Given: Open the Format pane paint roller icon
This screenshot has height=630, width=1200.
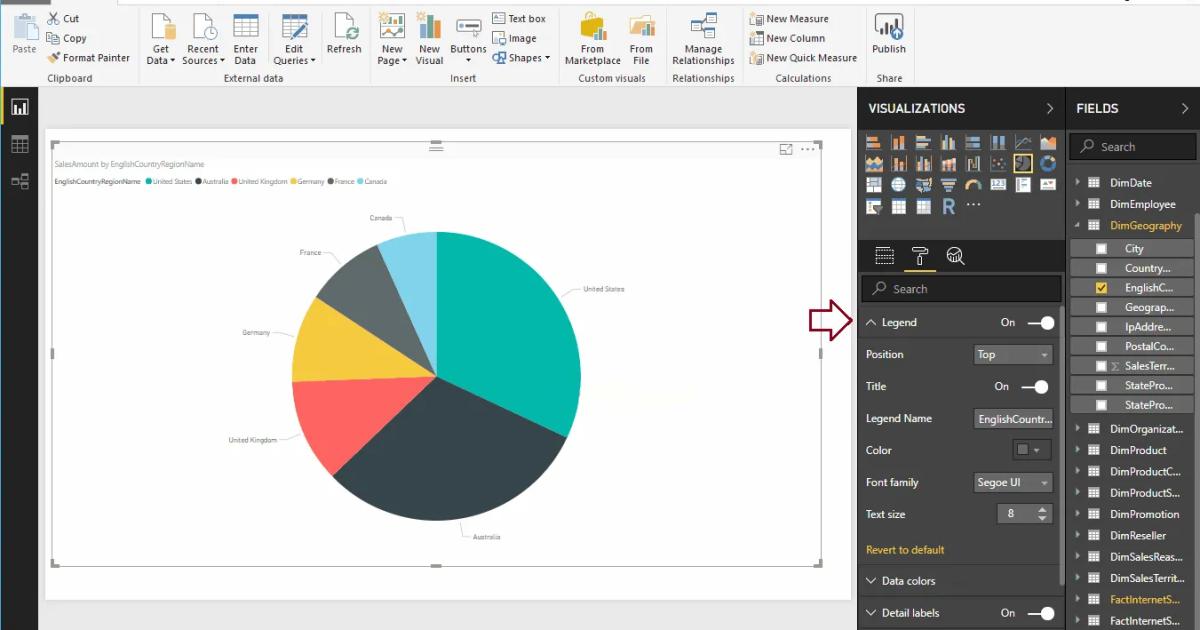Looking at the screenshot, I should pyautogui.click(x=920, y=256).
